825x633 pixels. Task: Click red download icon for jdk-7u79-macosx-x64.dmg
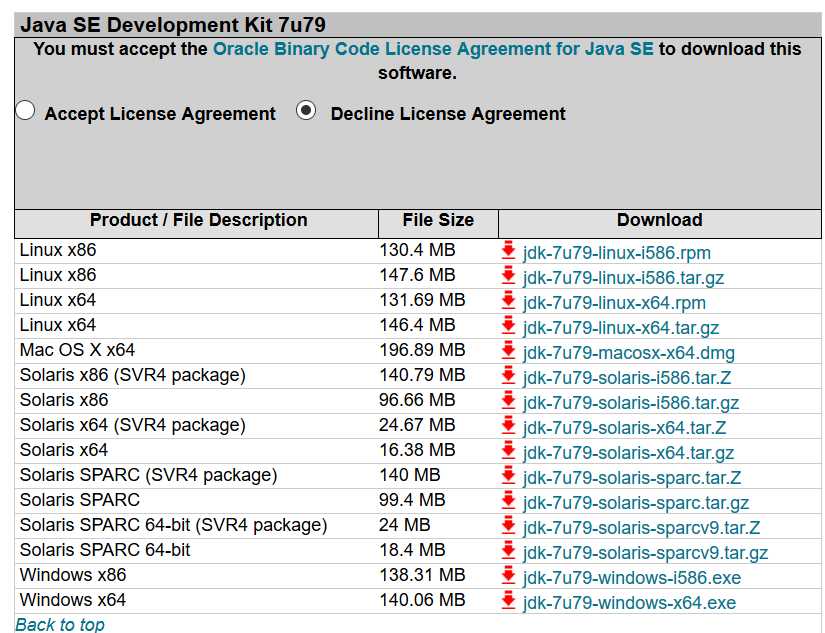(508, 350)
